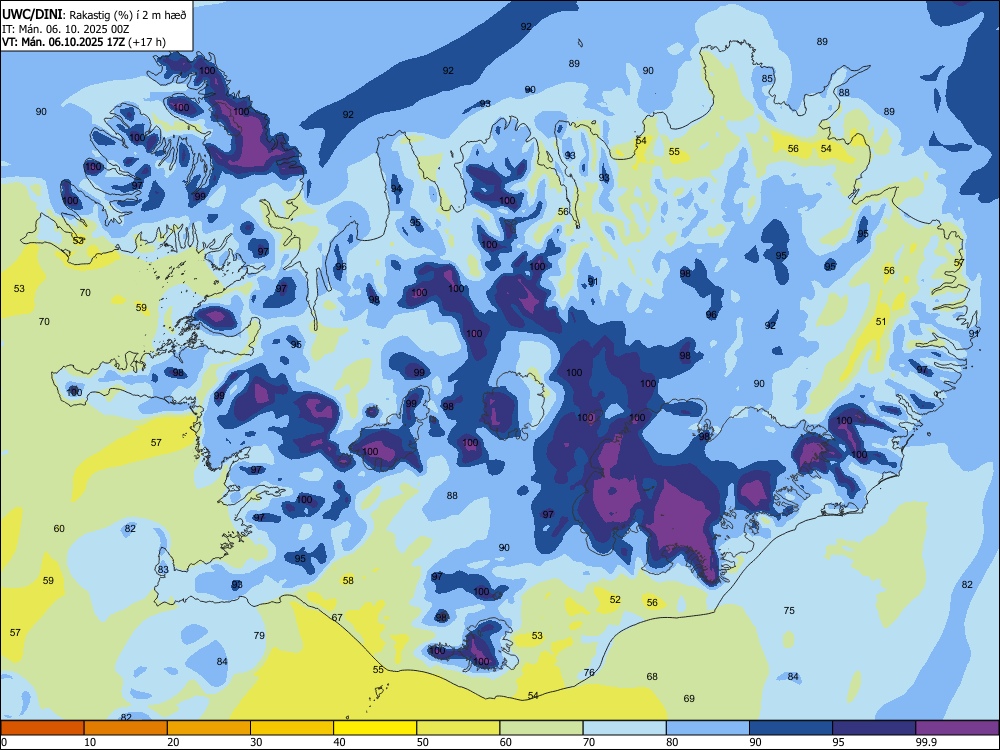Click the humidity value '67' on the south coast

337,617
